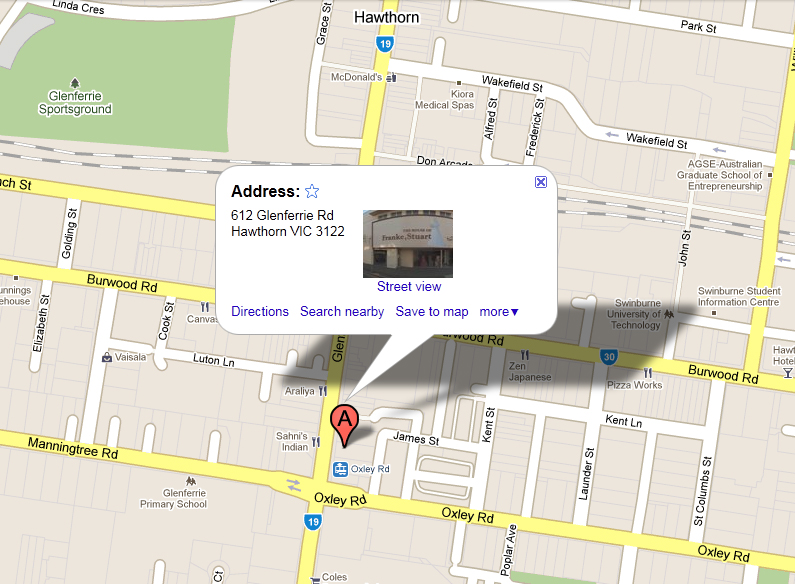Click the Swinburne Student Information Centre label
The width and height of the screenshot is (795, 584).
pyautogui.click(x=739, y=297)
